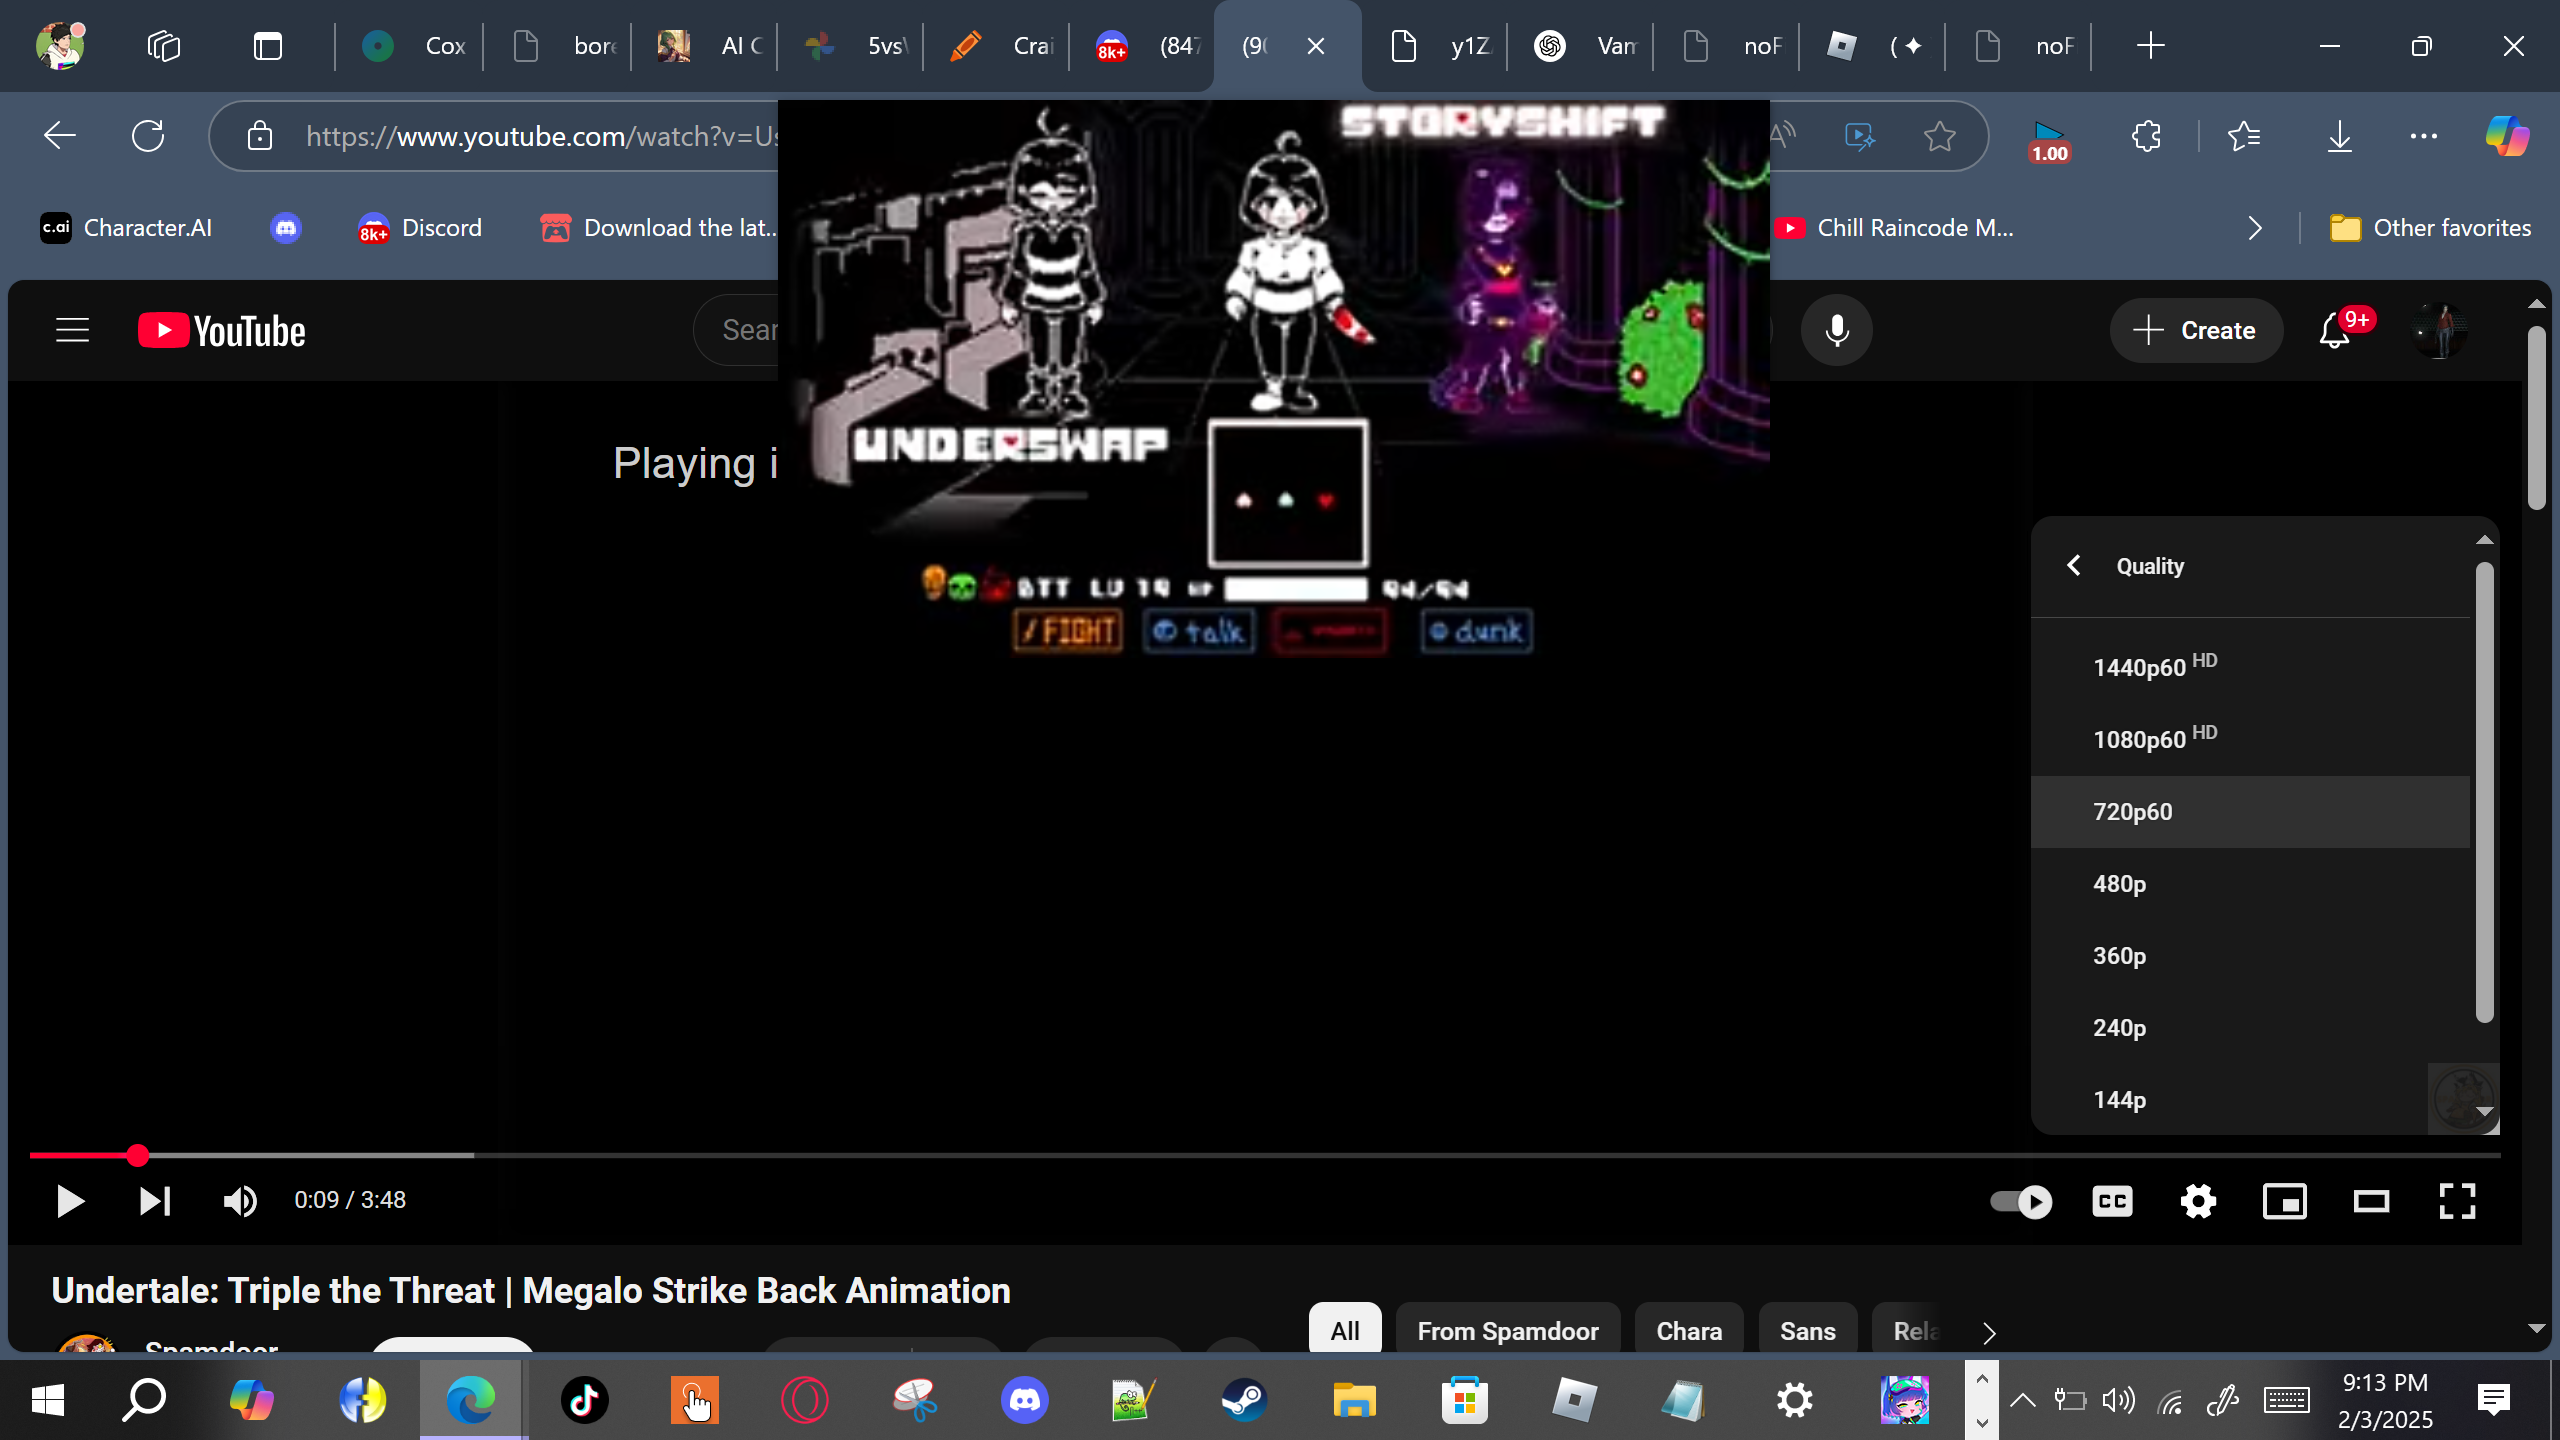Open YouTube account avatar menu

(2439, 331)
